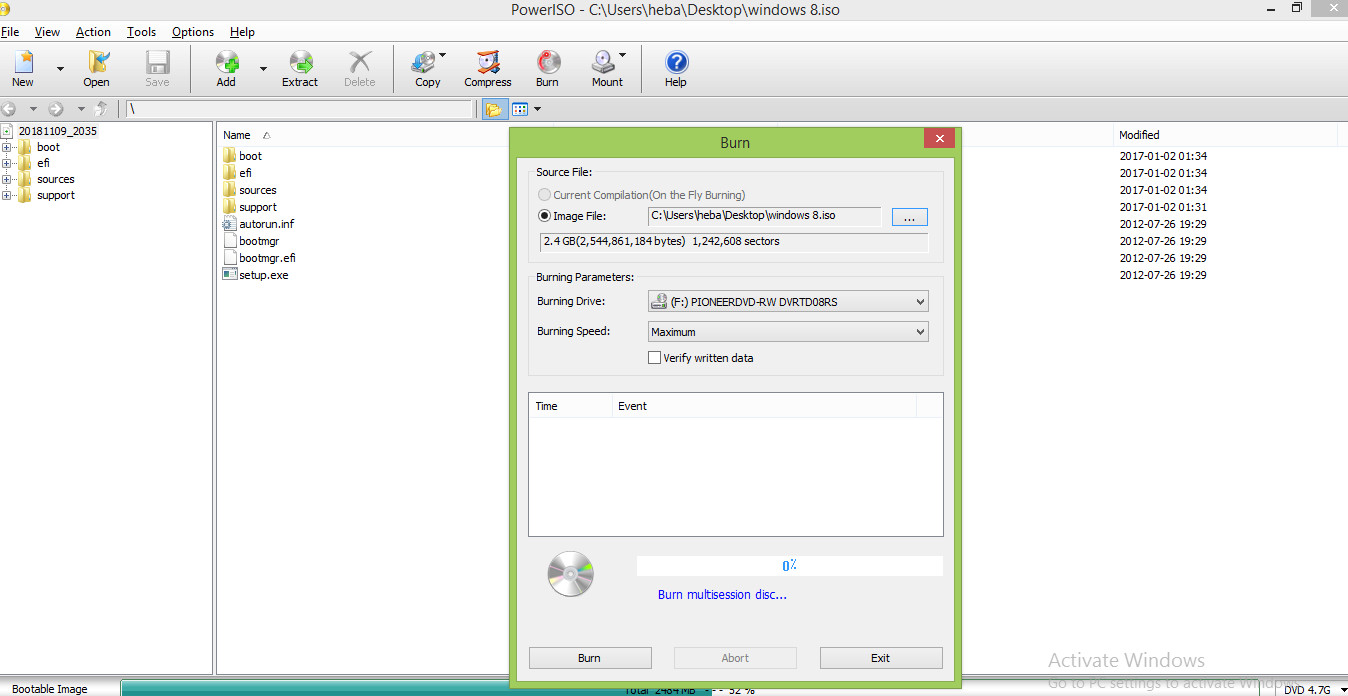Screen dimensions: 1348x696
Task: Click the forward navigation arrow
Action: [56, 109]
